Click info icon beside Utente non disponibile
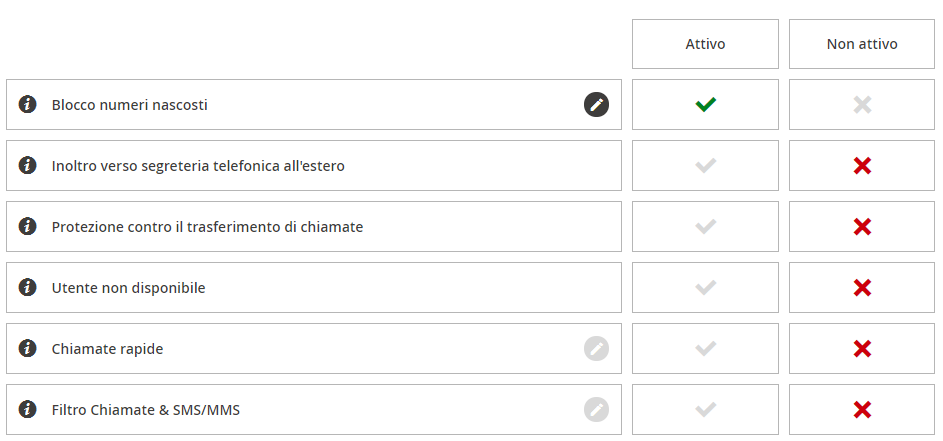Image resolution: width=943 pixels, height=441 pixels. (x=27, y=287)
